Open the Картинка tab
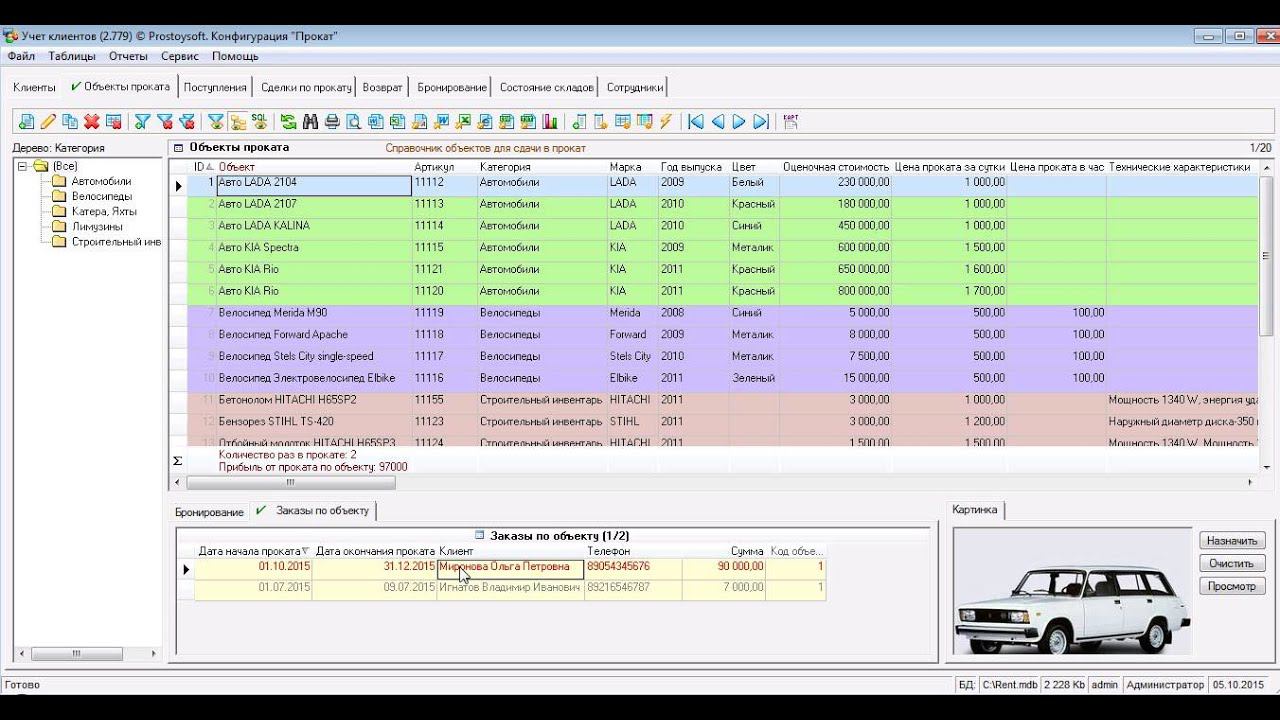 (975, 510)
